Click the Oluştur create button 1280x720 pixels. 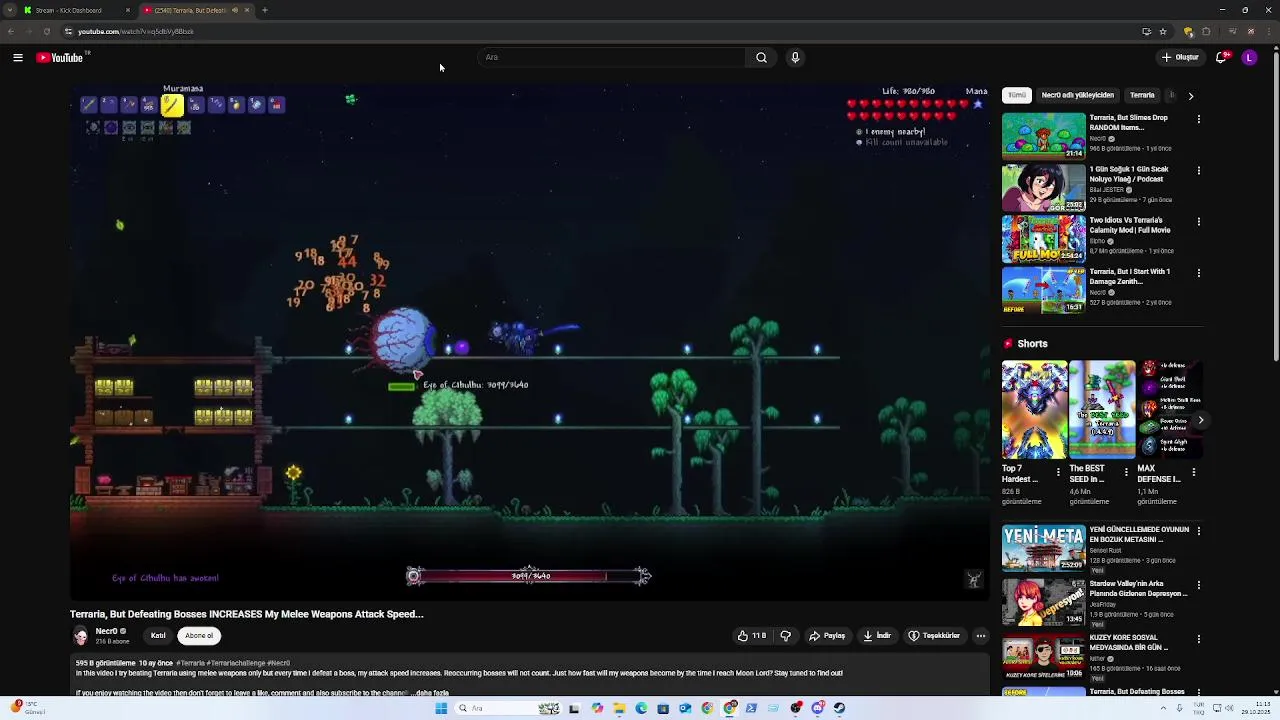click(x=1180, y=57)
